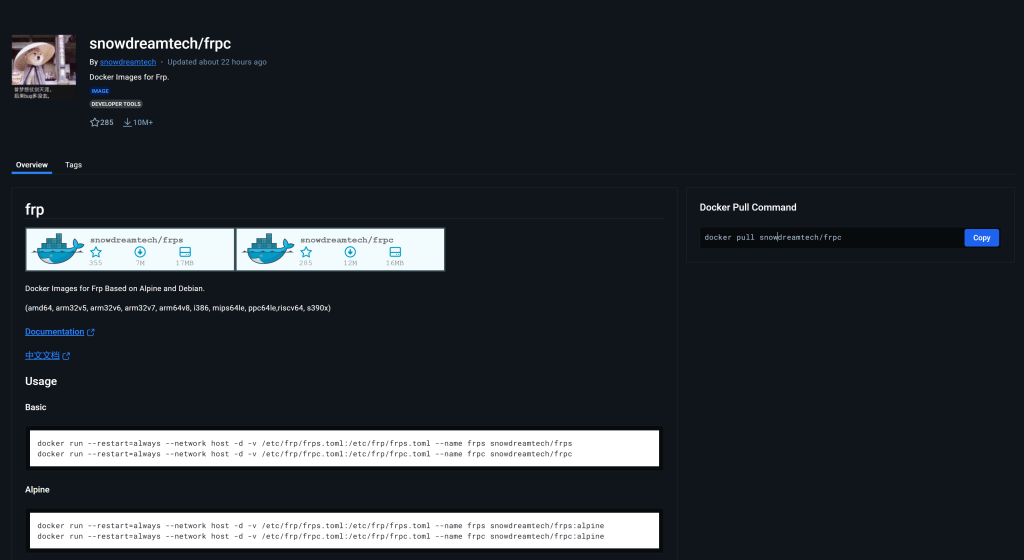Click the Basic docker run frps command line
The height and width of the screenshot is (560, 1024).
click(305, 443)
